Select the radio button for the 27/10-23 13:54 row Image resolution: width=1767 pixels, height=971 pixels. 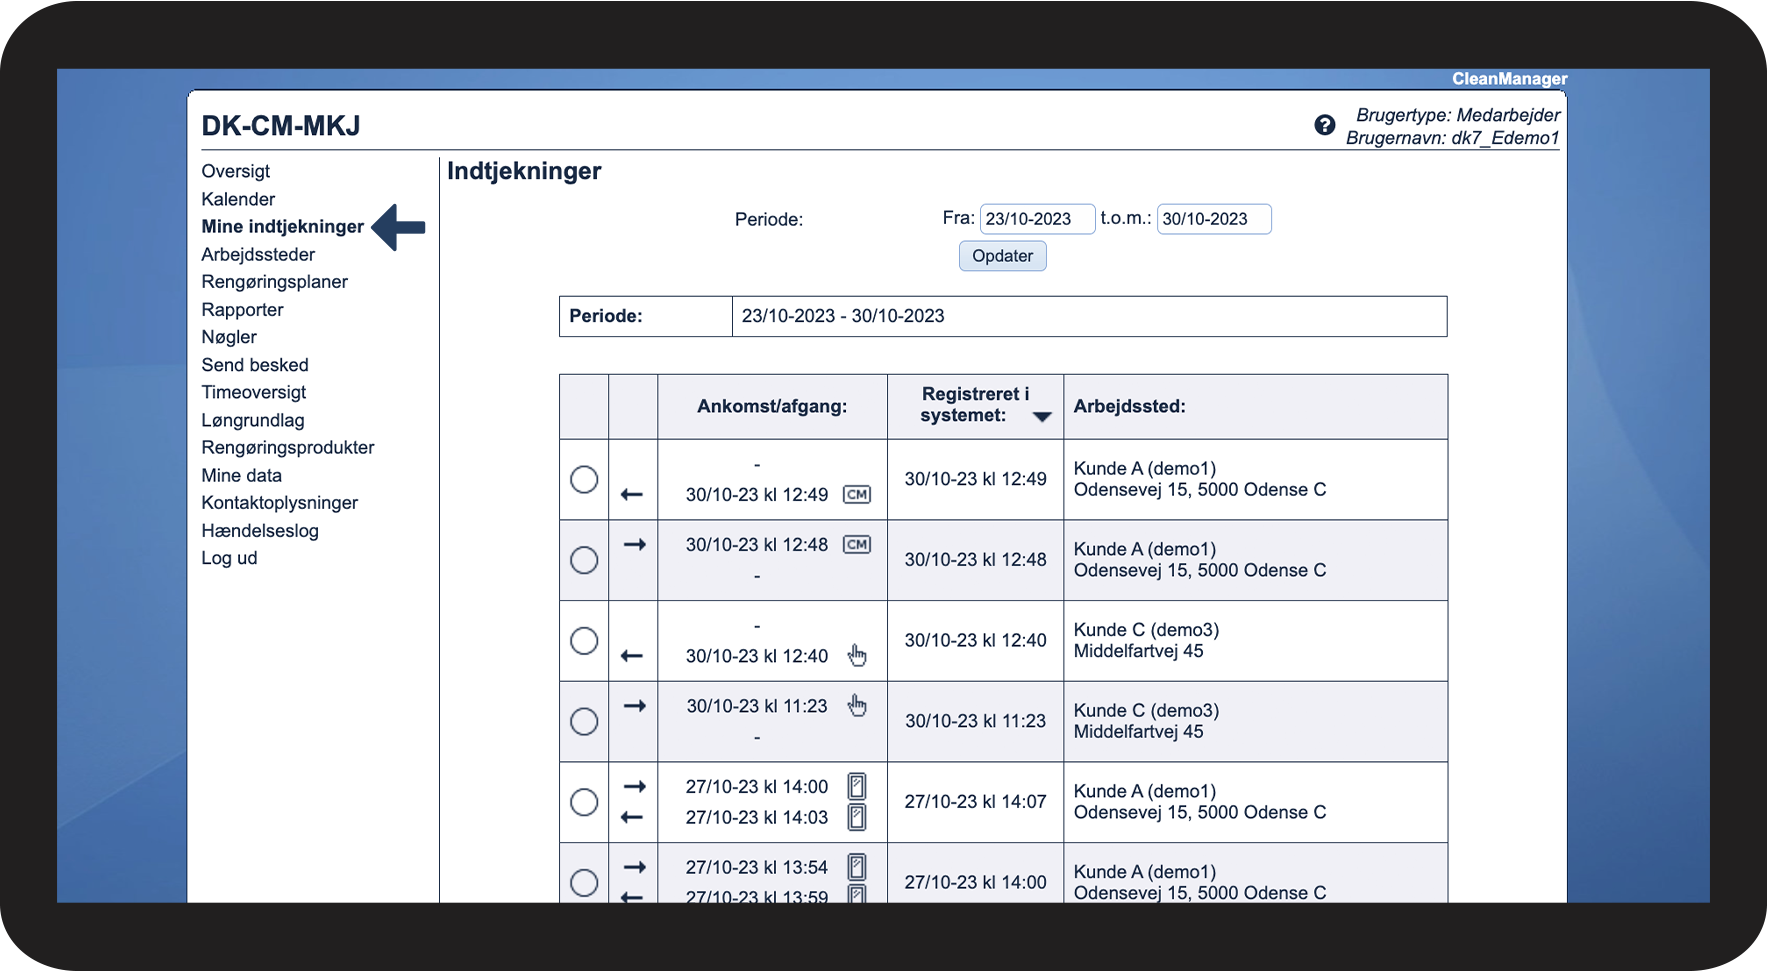pyautogui.click(x=584, y=883)
